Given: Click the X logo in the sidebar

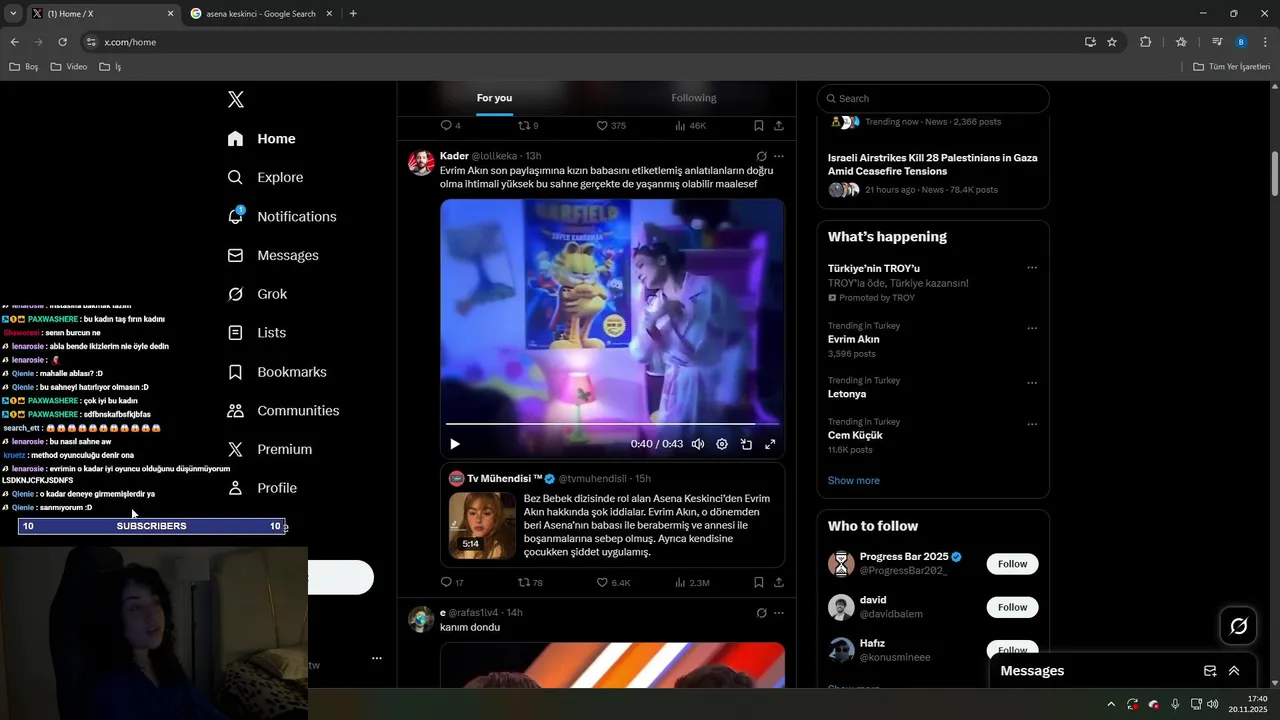Looking at the screenshot, I should 236,99.
